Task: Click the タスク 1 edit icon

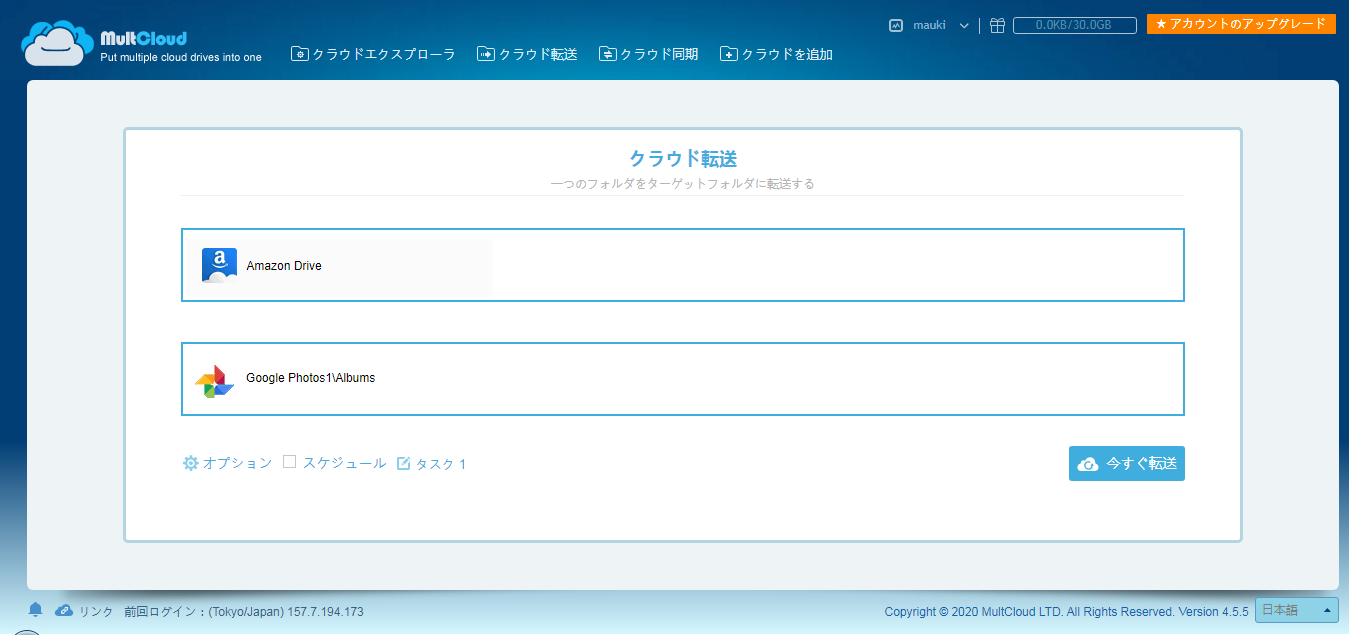Action: pos(404,464)
